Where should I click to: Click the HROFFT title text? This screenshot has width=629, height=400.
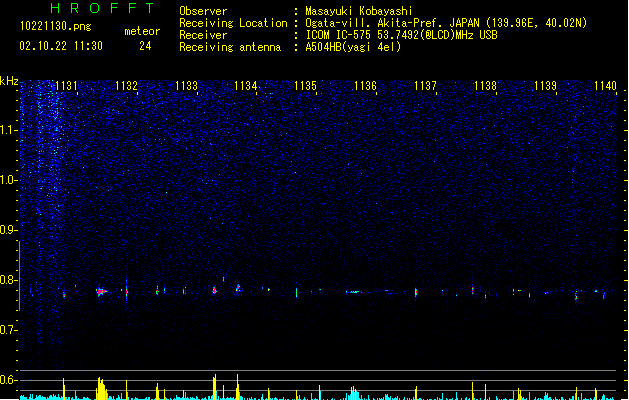[102, 8]
